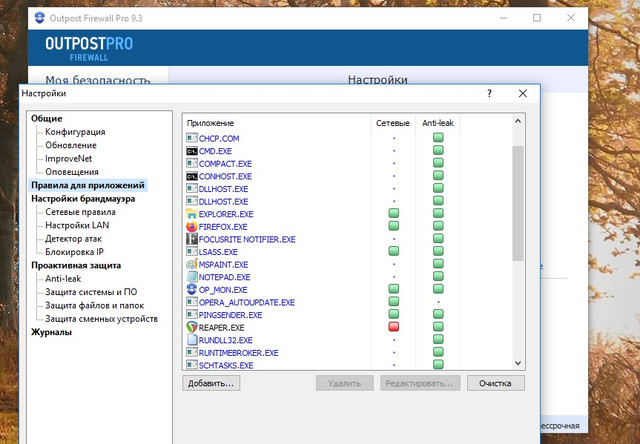
Task: Open Оповещения settings page
Action: click(x=72, y=172)
